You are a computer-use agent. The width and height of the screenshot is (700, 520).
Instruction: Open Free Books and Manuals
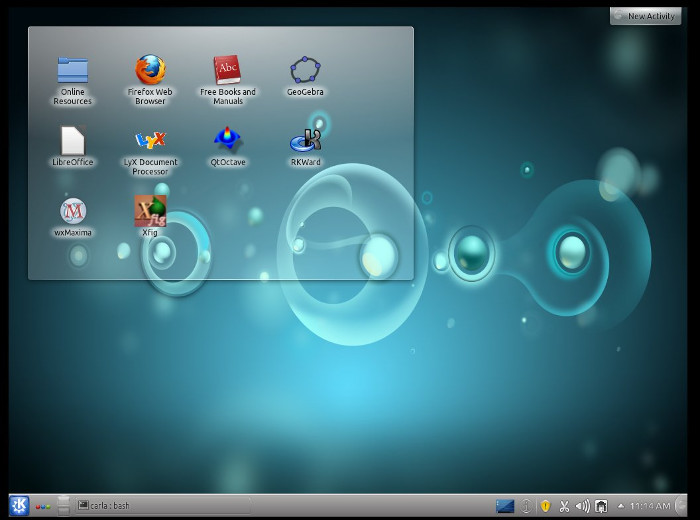228,80
